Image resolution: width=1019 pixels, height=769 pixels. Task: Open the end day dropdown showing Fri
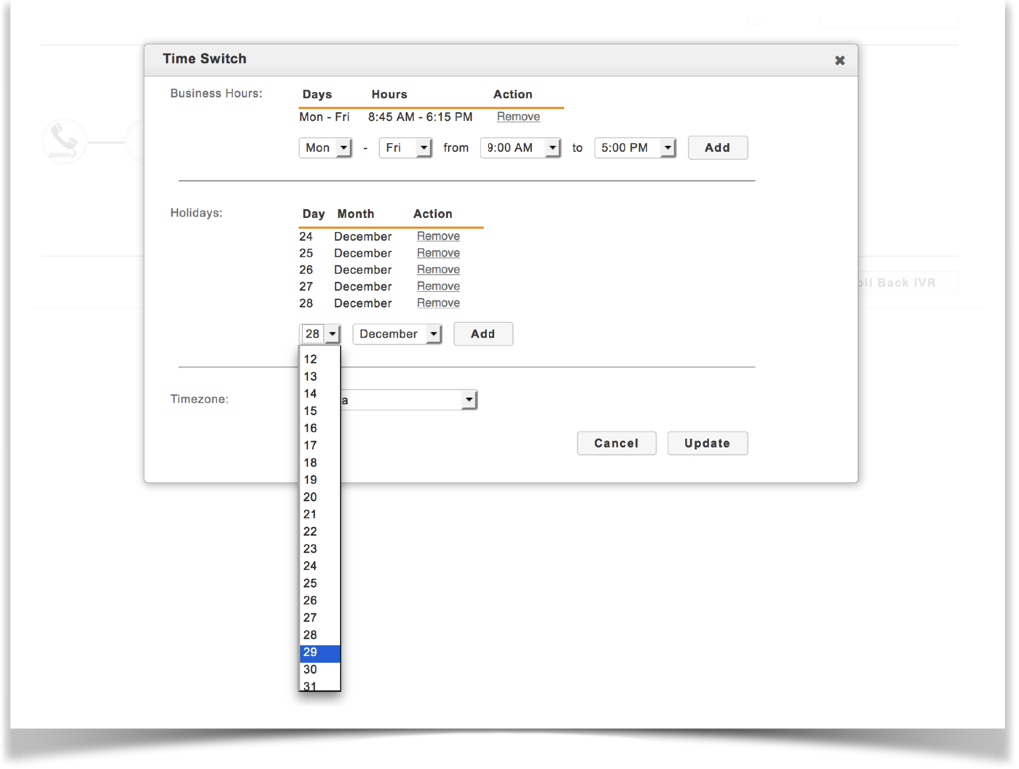click(x=405, y=148)
